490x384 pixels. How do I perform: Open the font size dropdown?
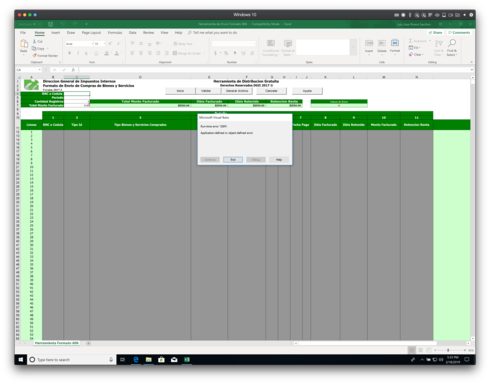coord(104,44)
